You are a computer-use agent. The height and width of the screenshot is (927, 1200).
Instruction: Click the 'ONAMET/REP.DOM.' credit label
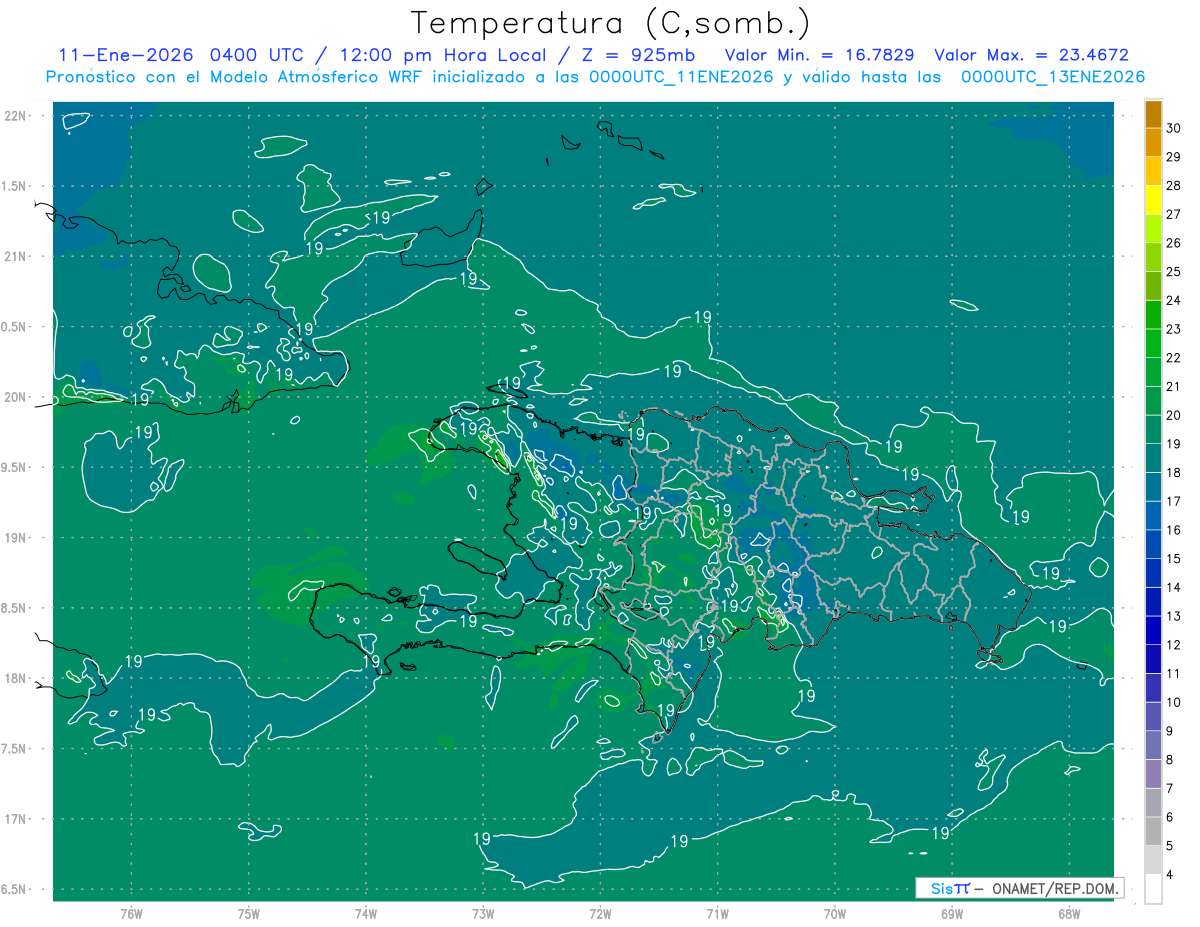coord(1055,888)
